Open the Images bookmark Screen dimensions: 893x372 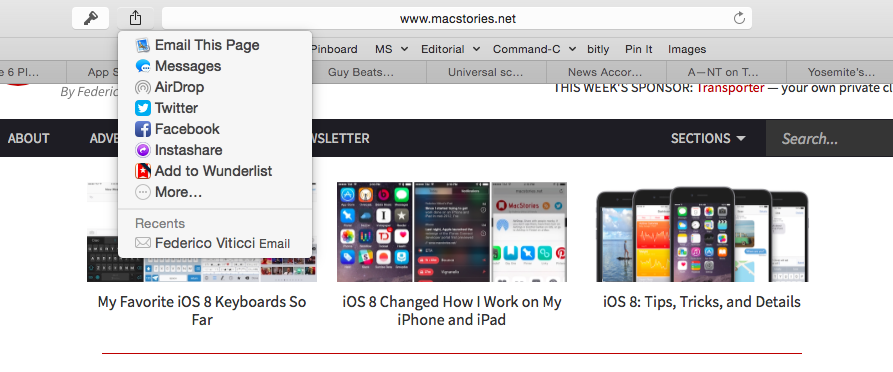687,50
